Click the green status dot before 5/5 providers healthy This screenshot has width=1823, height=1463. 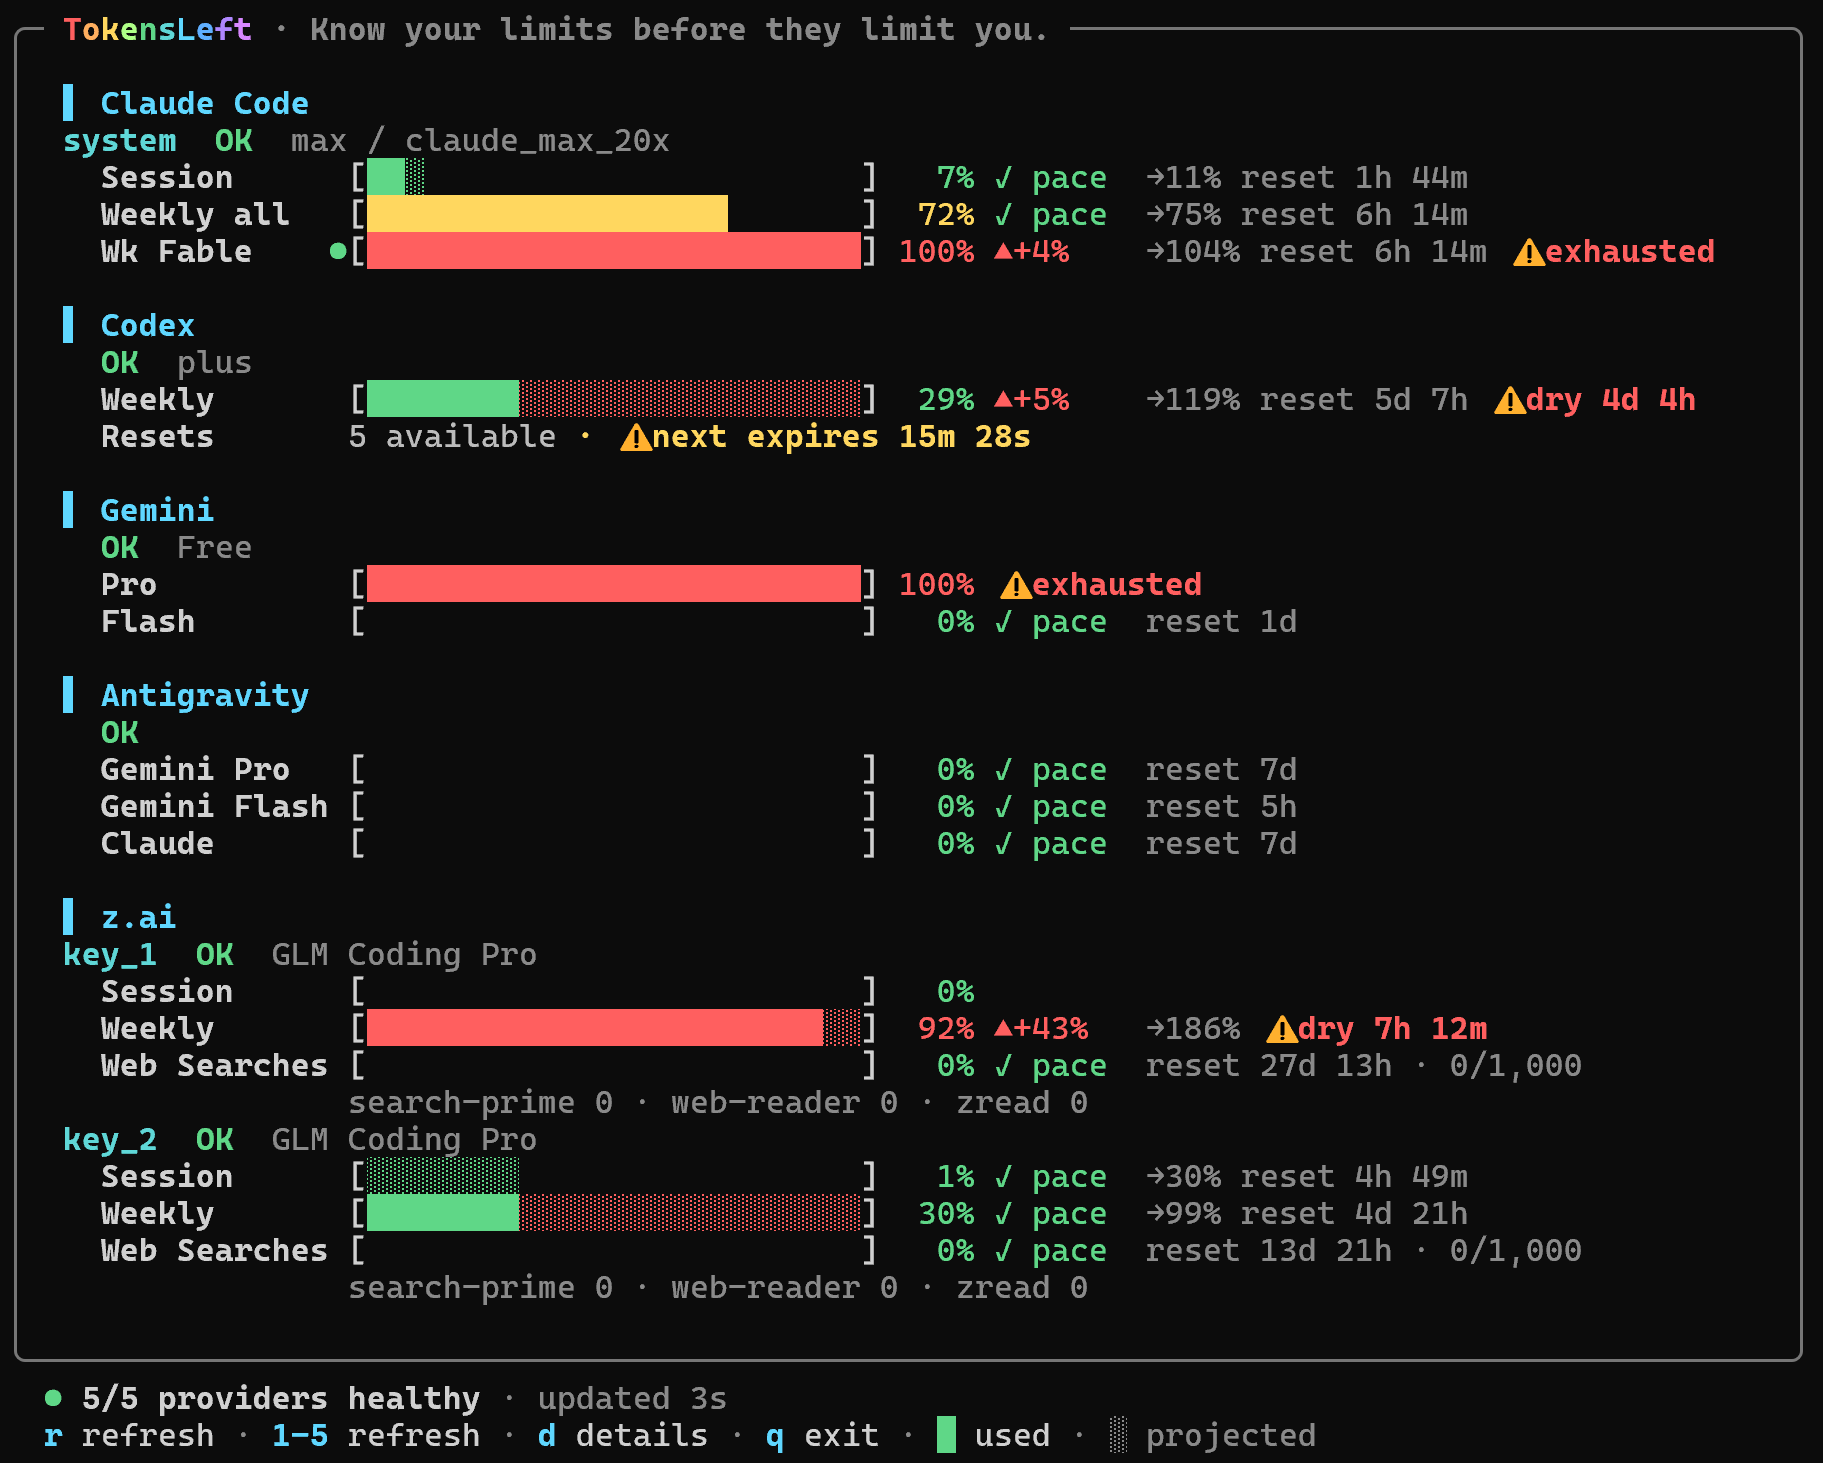53,1397
